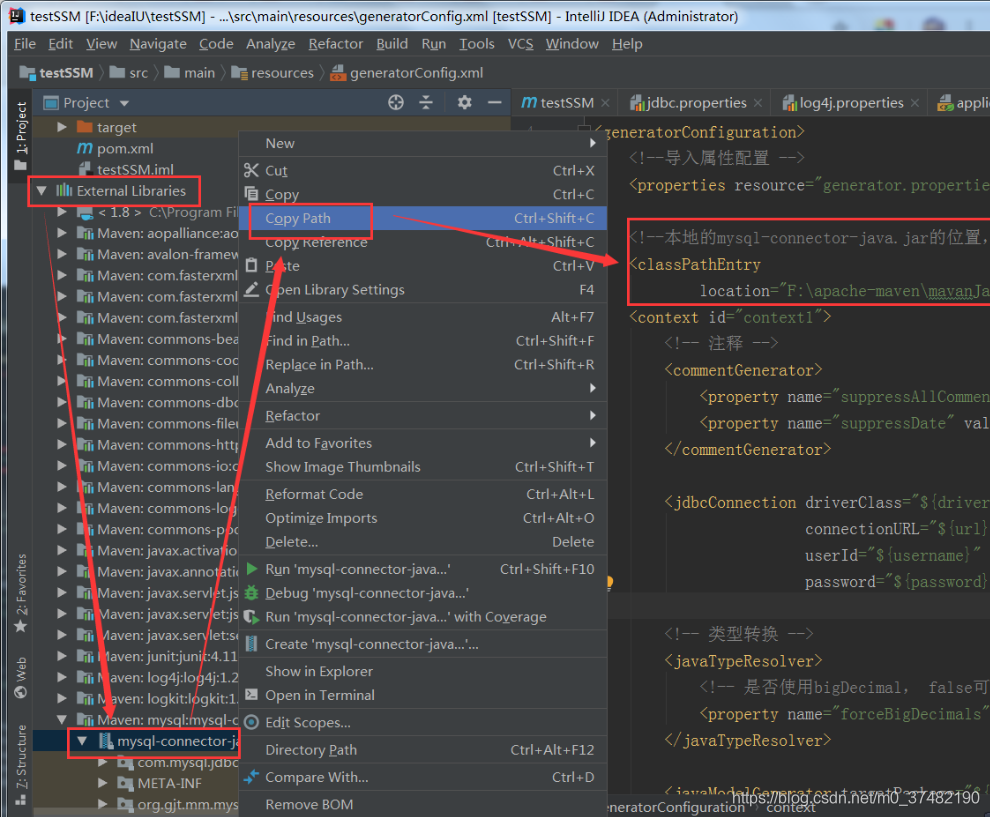
Task: Select Show in Explorer
Action: pyautogui.click(x=423, y=671)
